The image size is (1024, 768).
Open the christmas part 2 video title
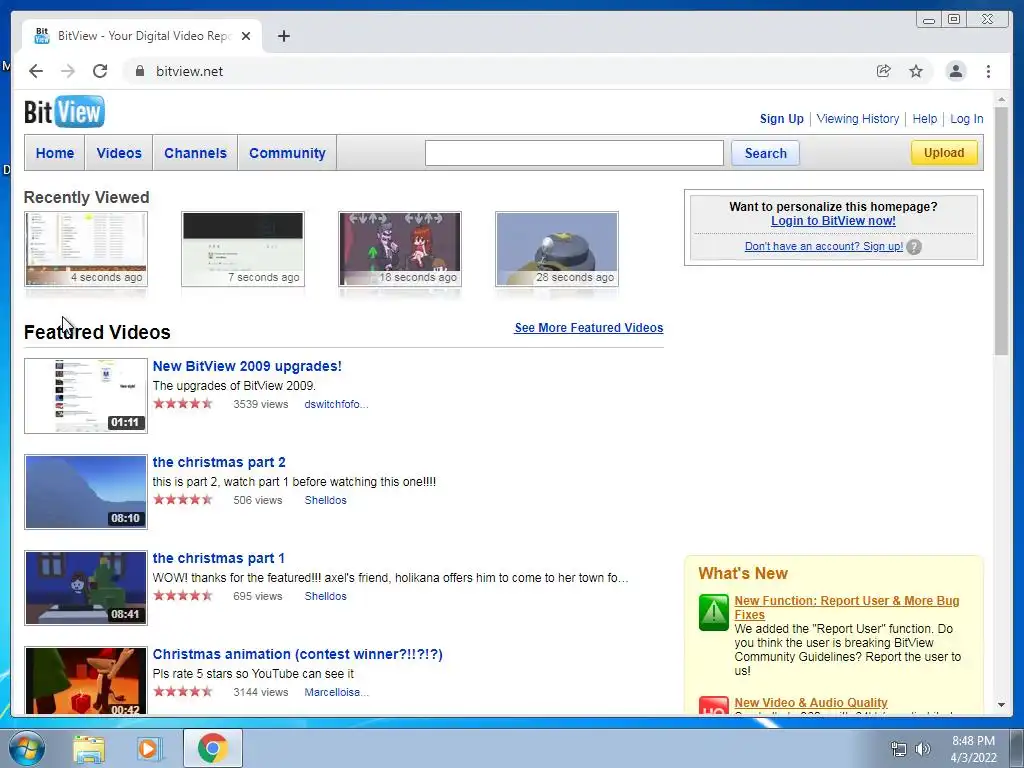coord(219,462)
